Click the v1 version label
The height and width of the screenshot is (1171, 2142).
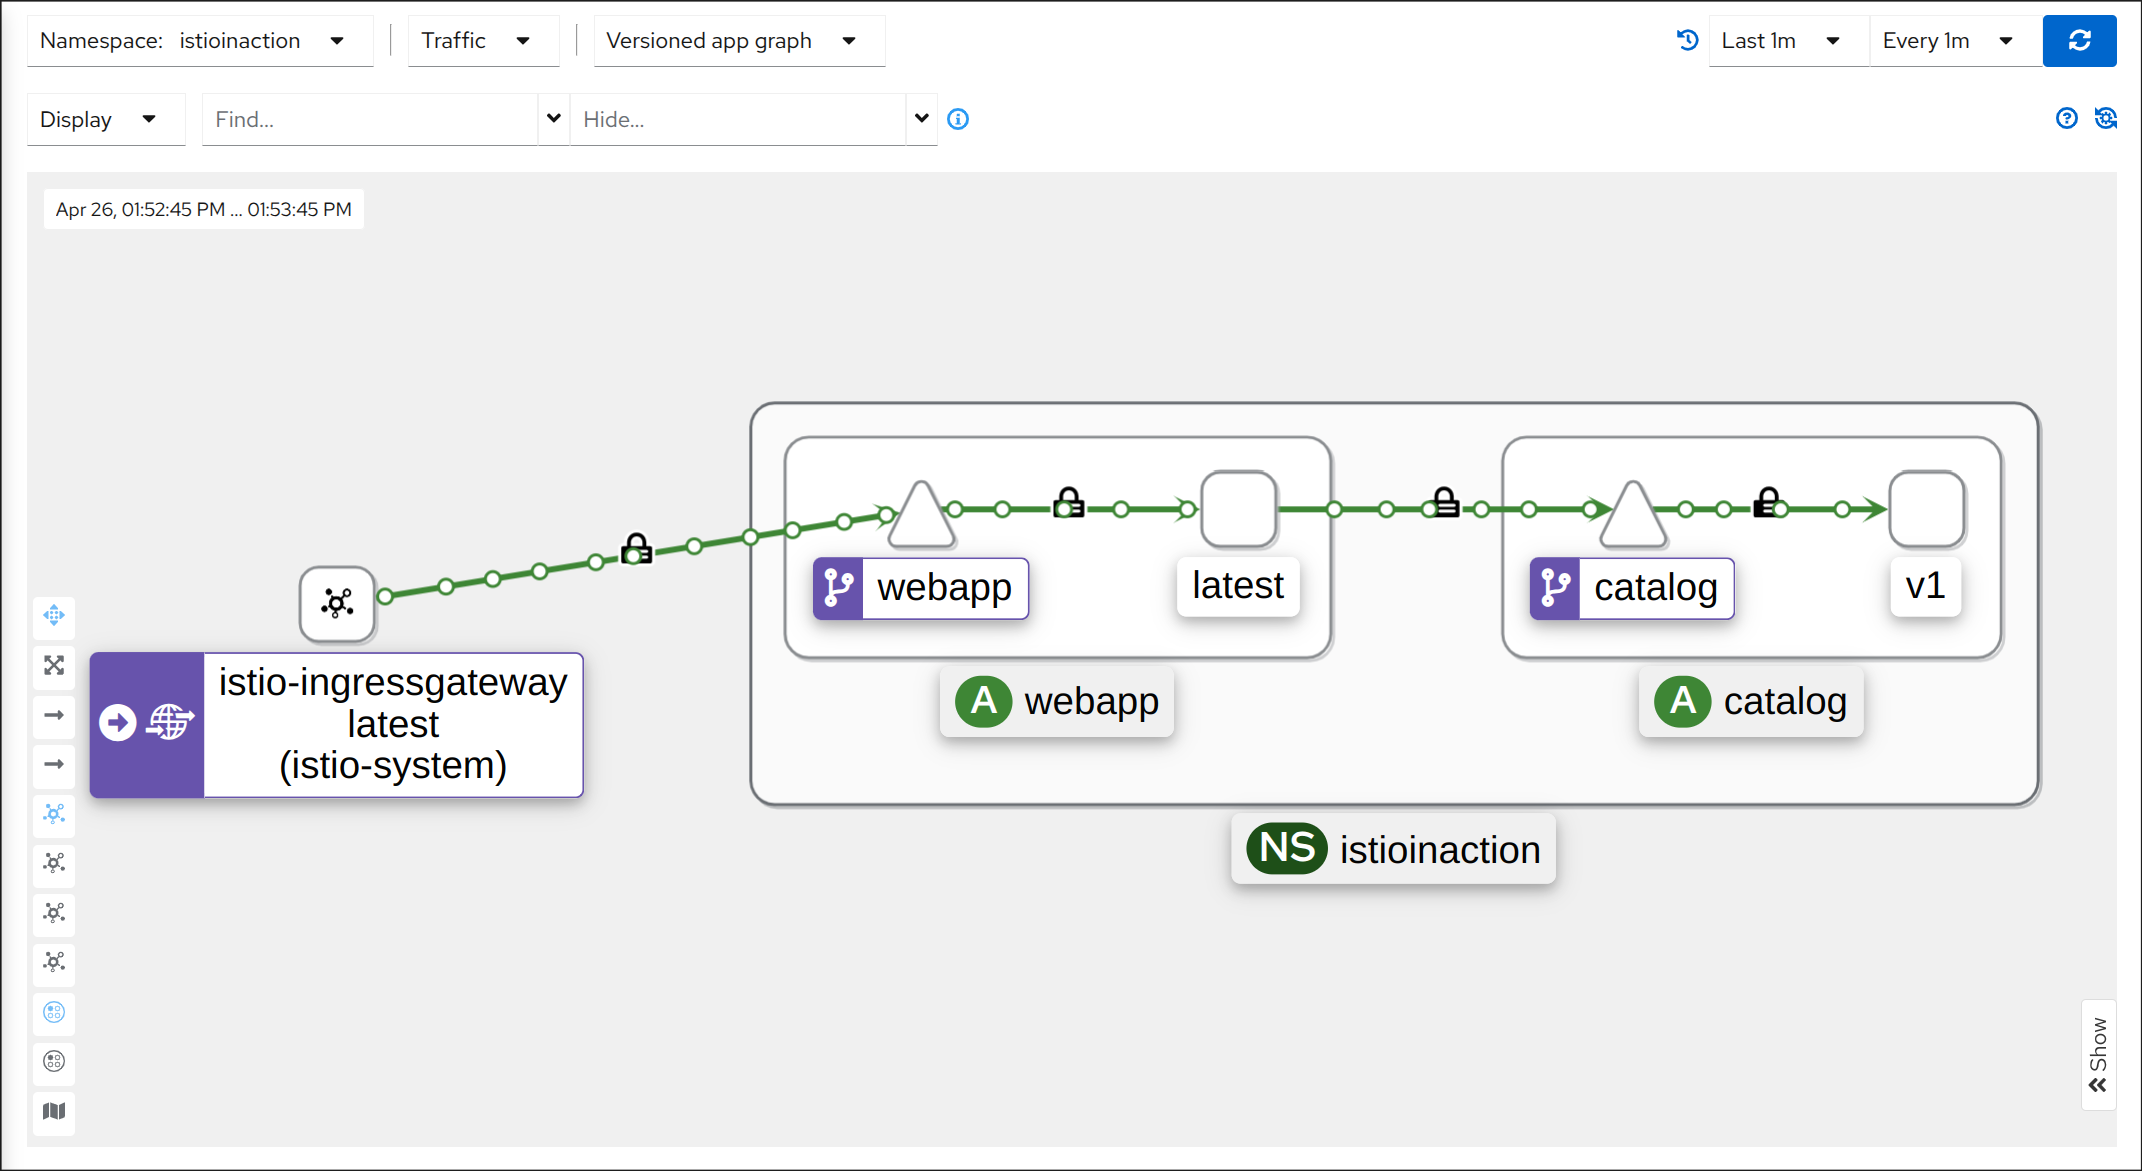(x=1925, y=586)
